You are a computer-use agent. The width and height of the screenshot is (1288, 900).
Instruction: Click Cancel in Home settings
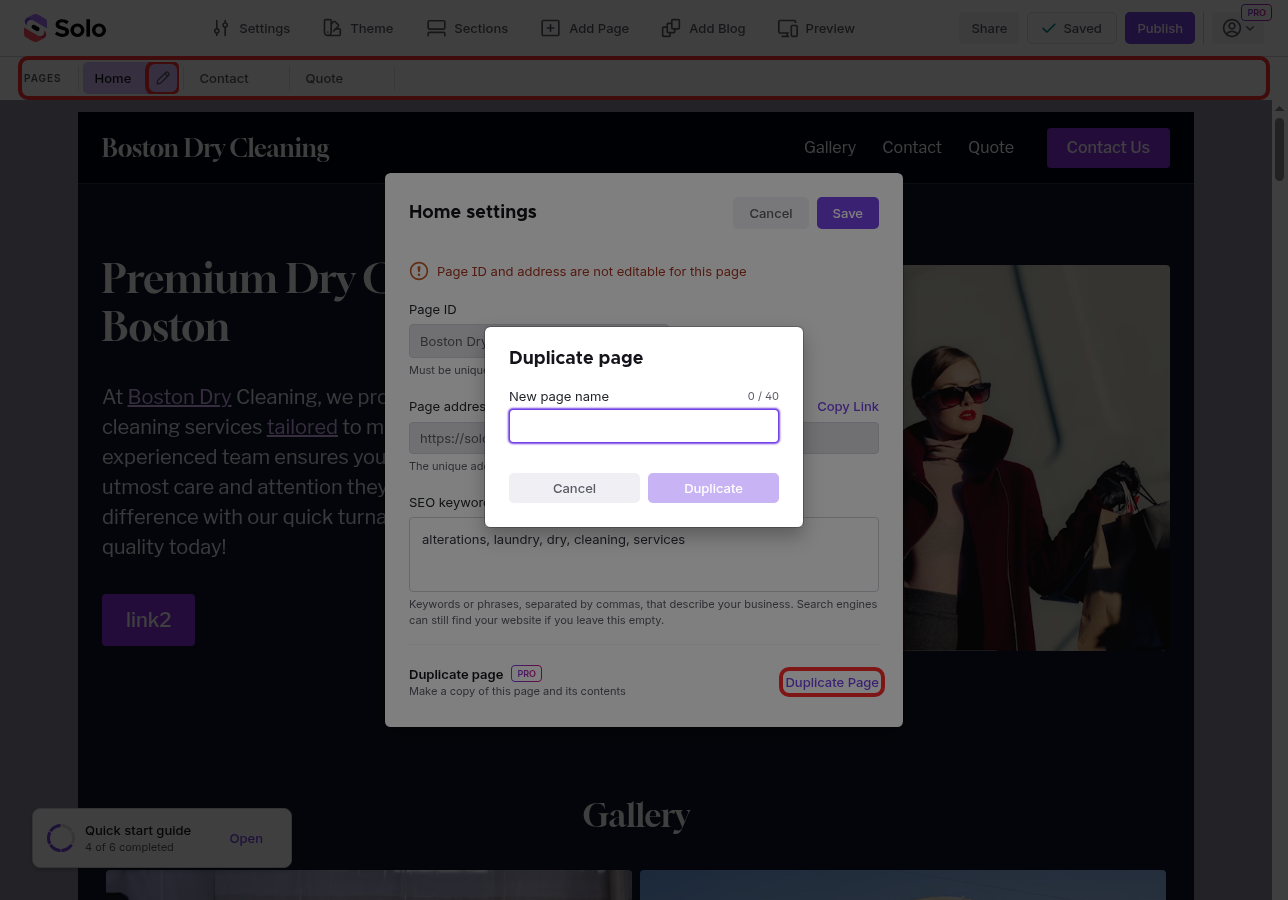771,213
